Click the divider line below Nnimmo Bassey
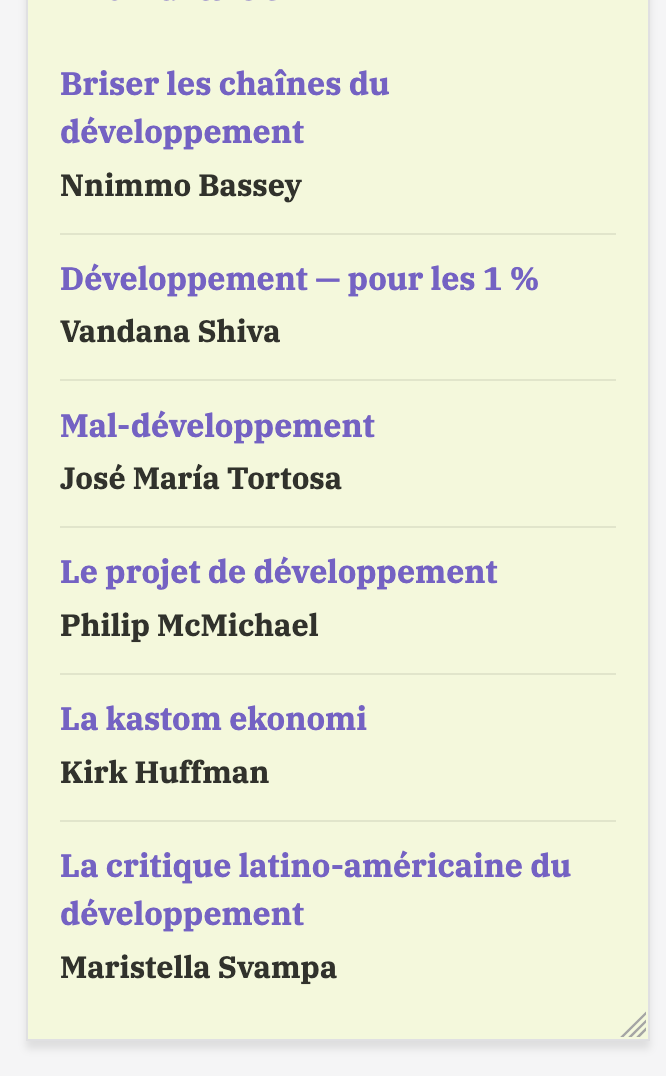The width and height of the screenshot is (666, 1076). coord(338,234)
